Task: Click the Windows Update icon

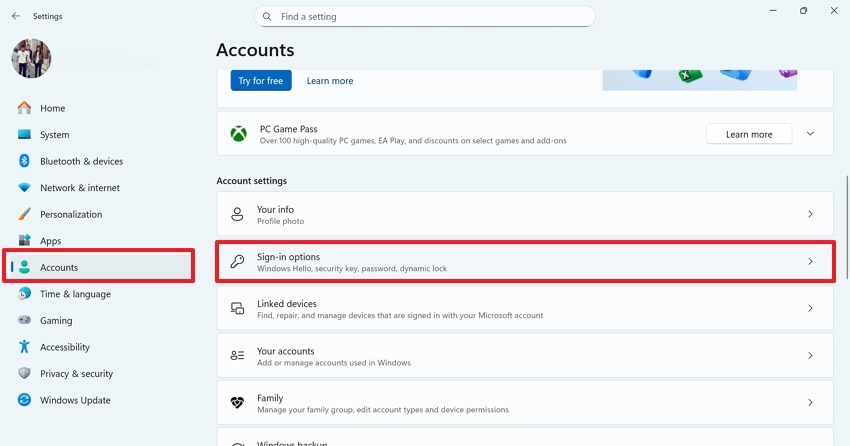Action: (x=24, y=400)
